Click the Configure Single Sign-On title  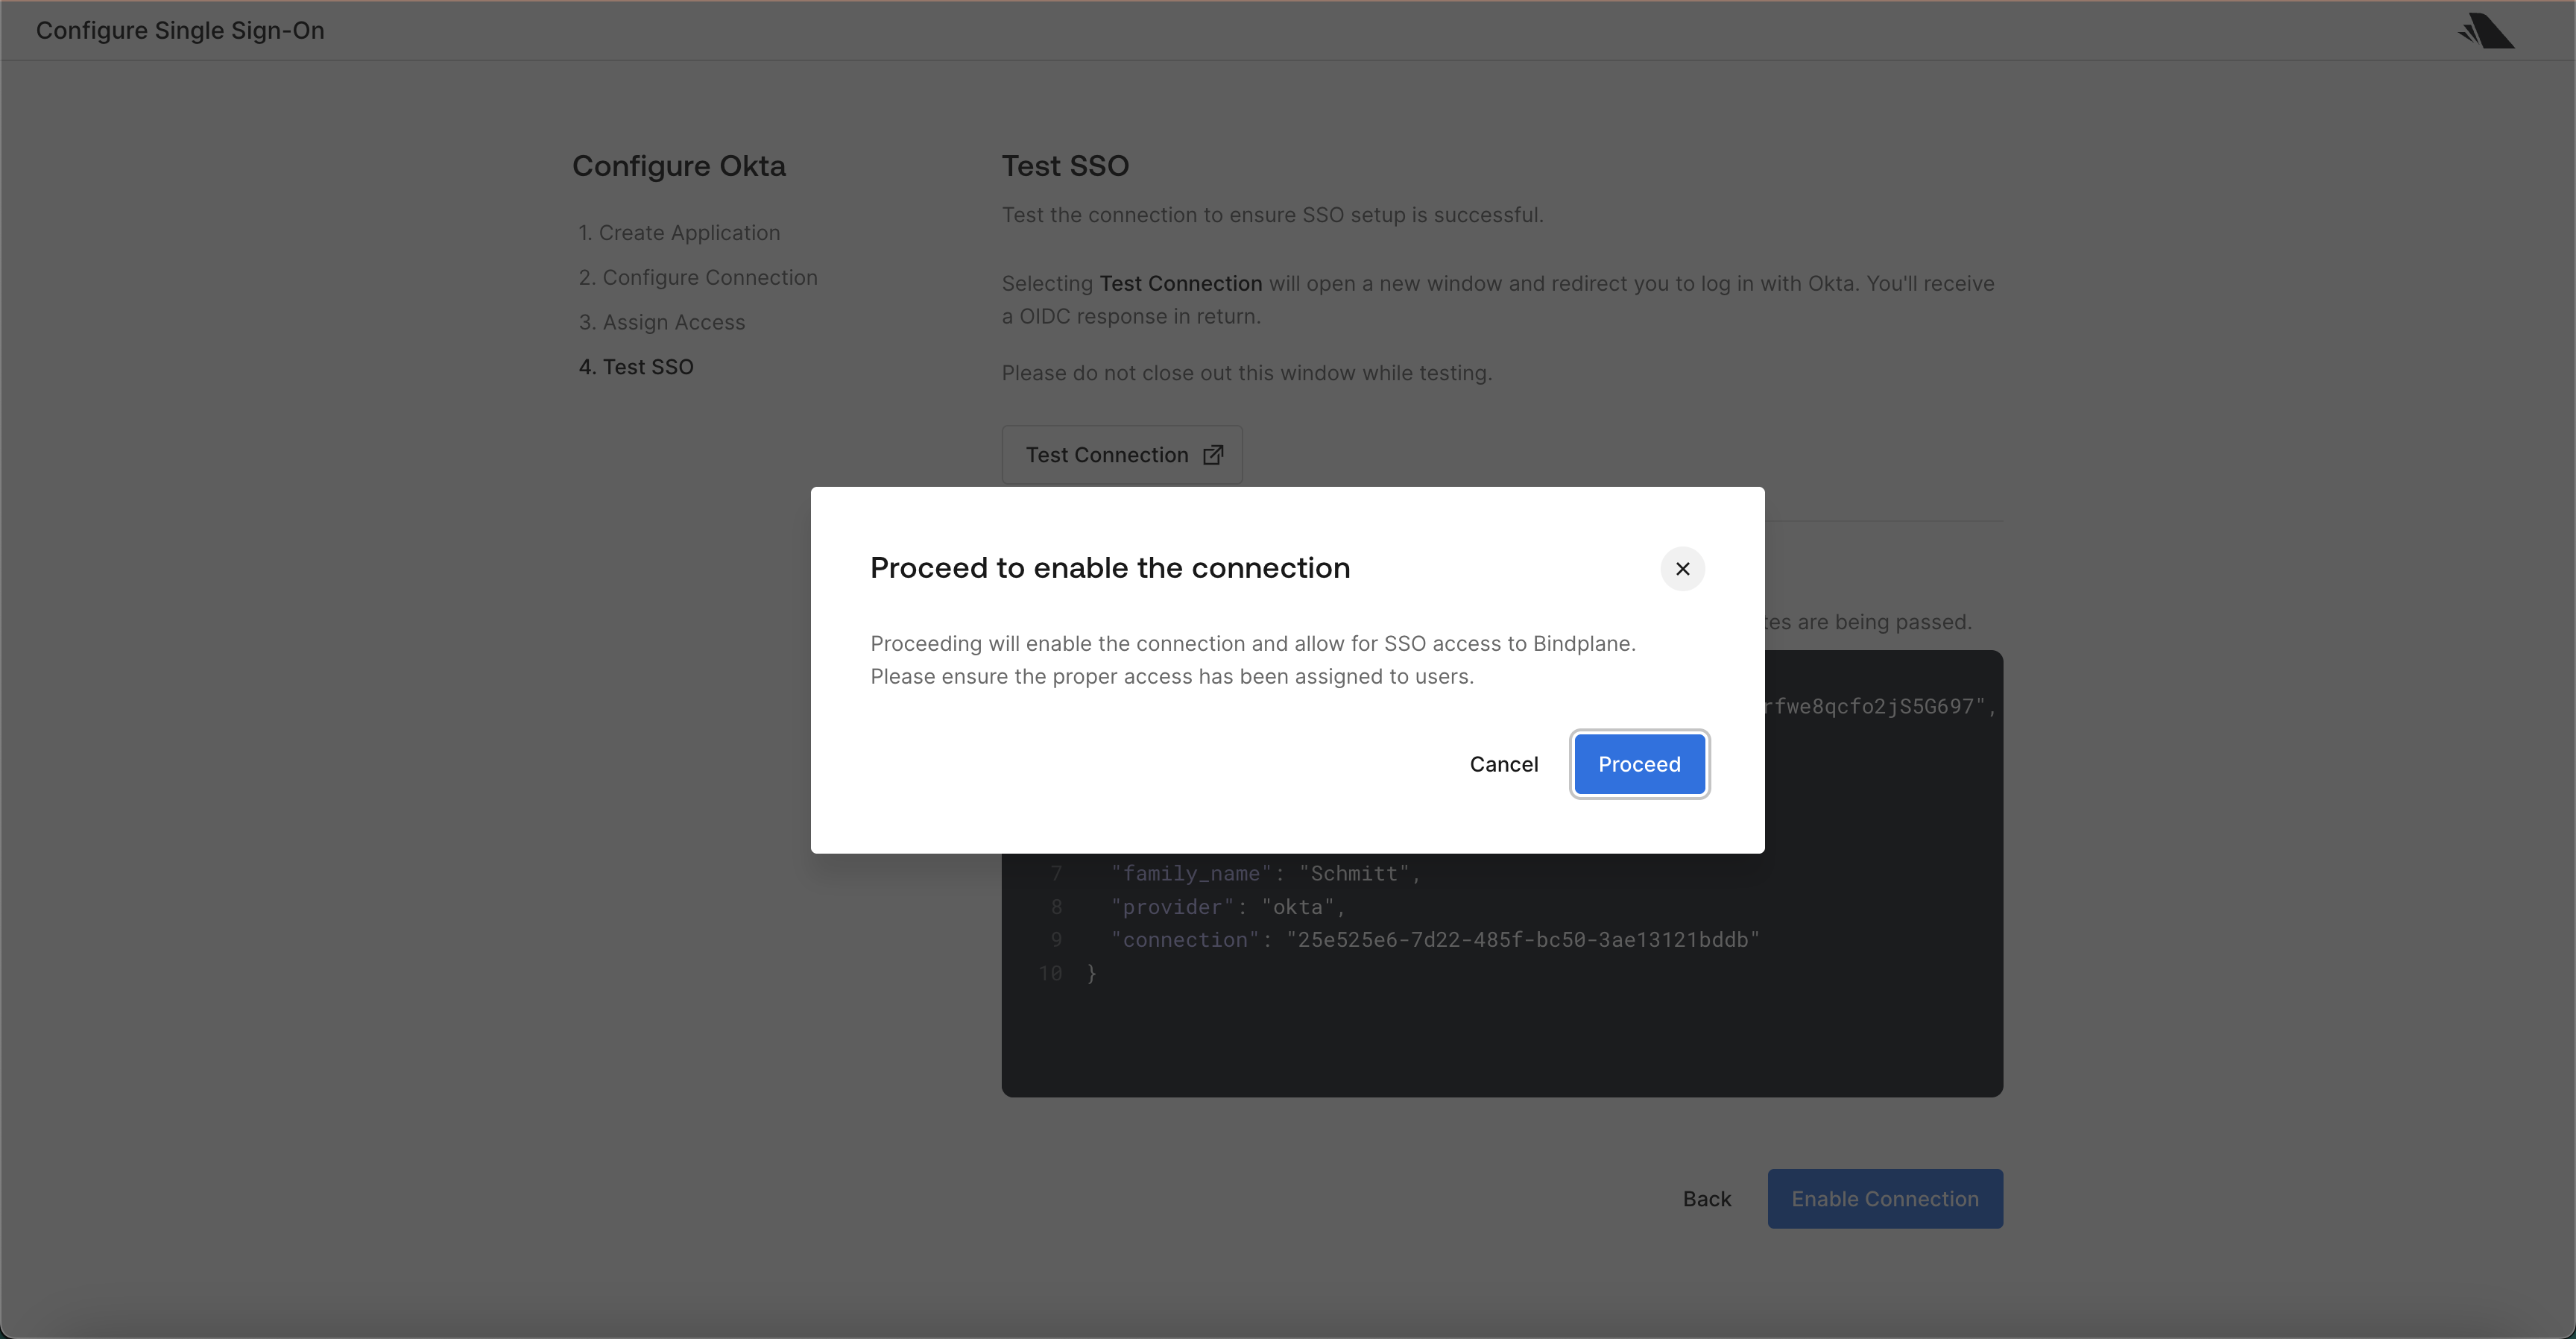coord(179,30)
